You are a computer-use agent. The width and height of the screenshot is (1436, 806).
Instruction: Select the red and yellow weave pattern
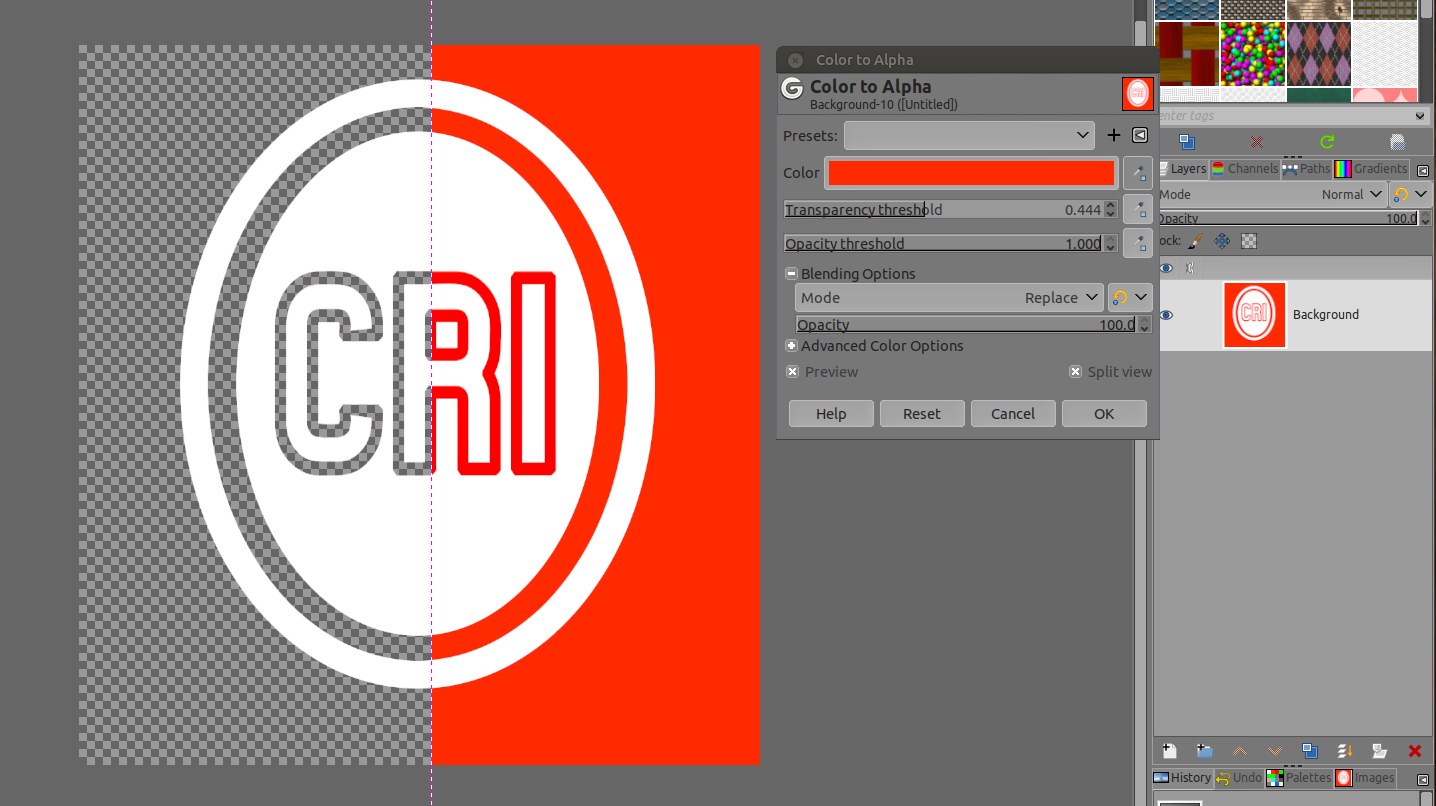click(x=1186, y=54)
